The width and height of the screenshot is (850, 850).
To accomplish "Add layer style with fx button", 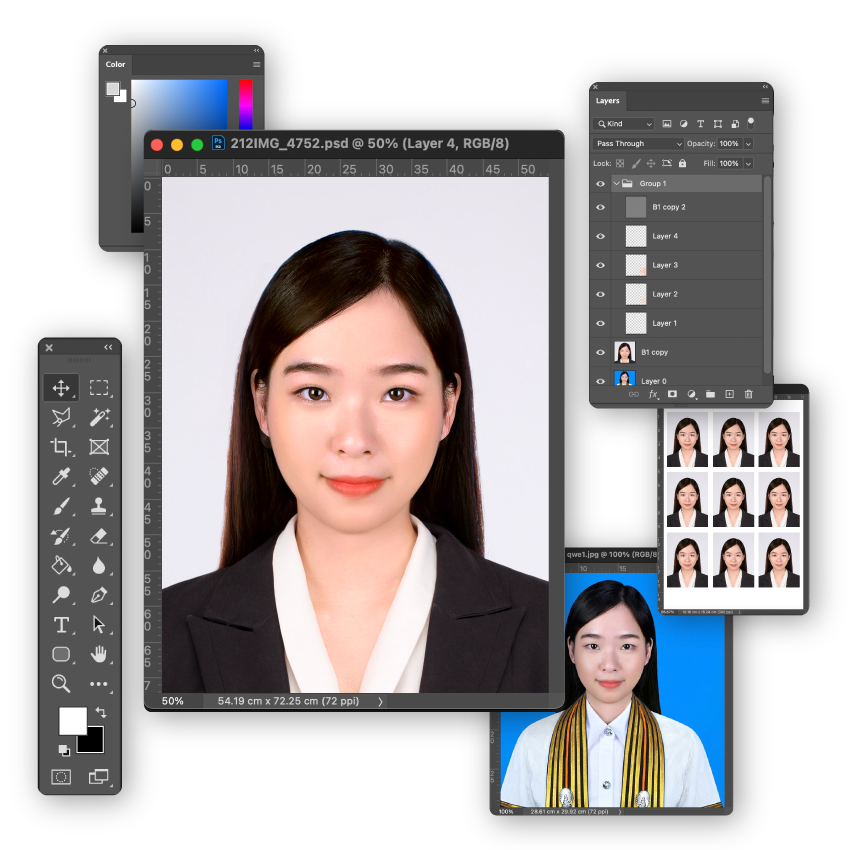I will [x=653, y=394].
